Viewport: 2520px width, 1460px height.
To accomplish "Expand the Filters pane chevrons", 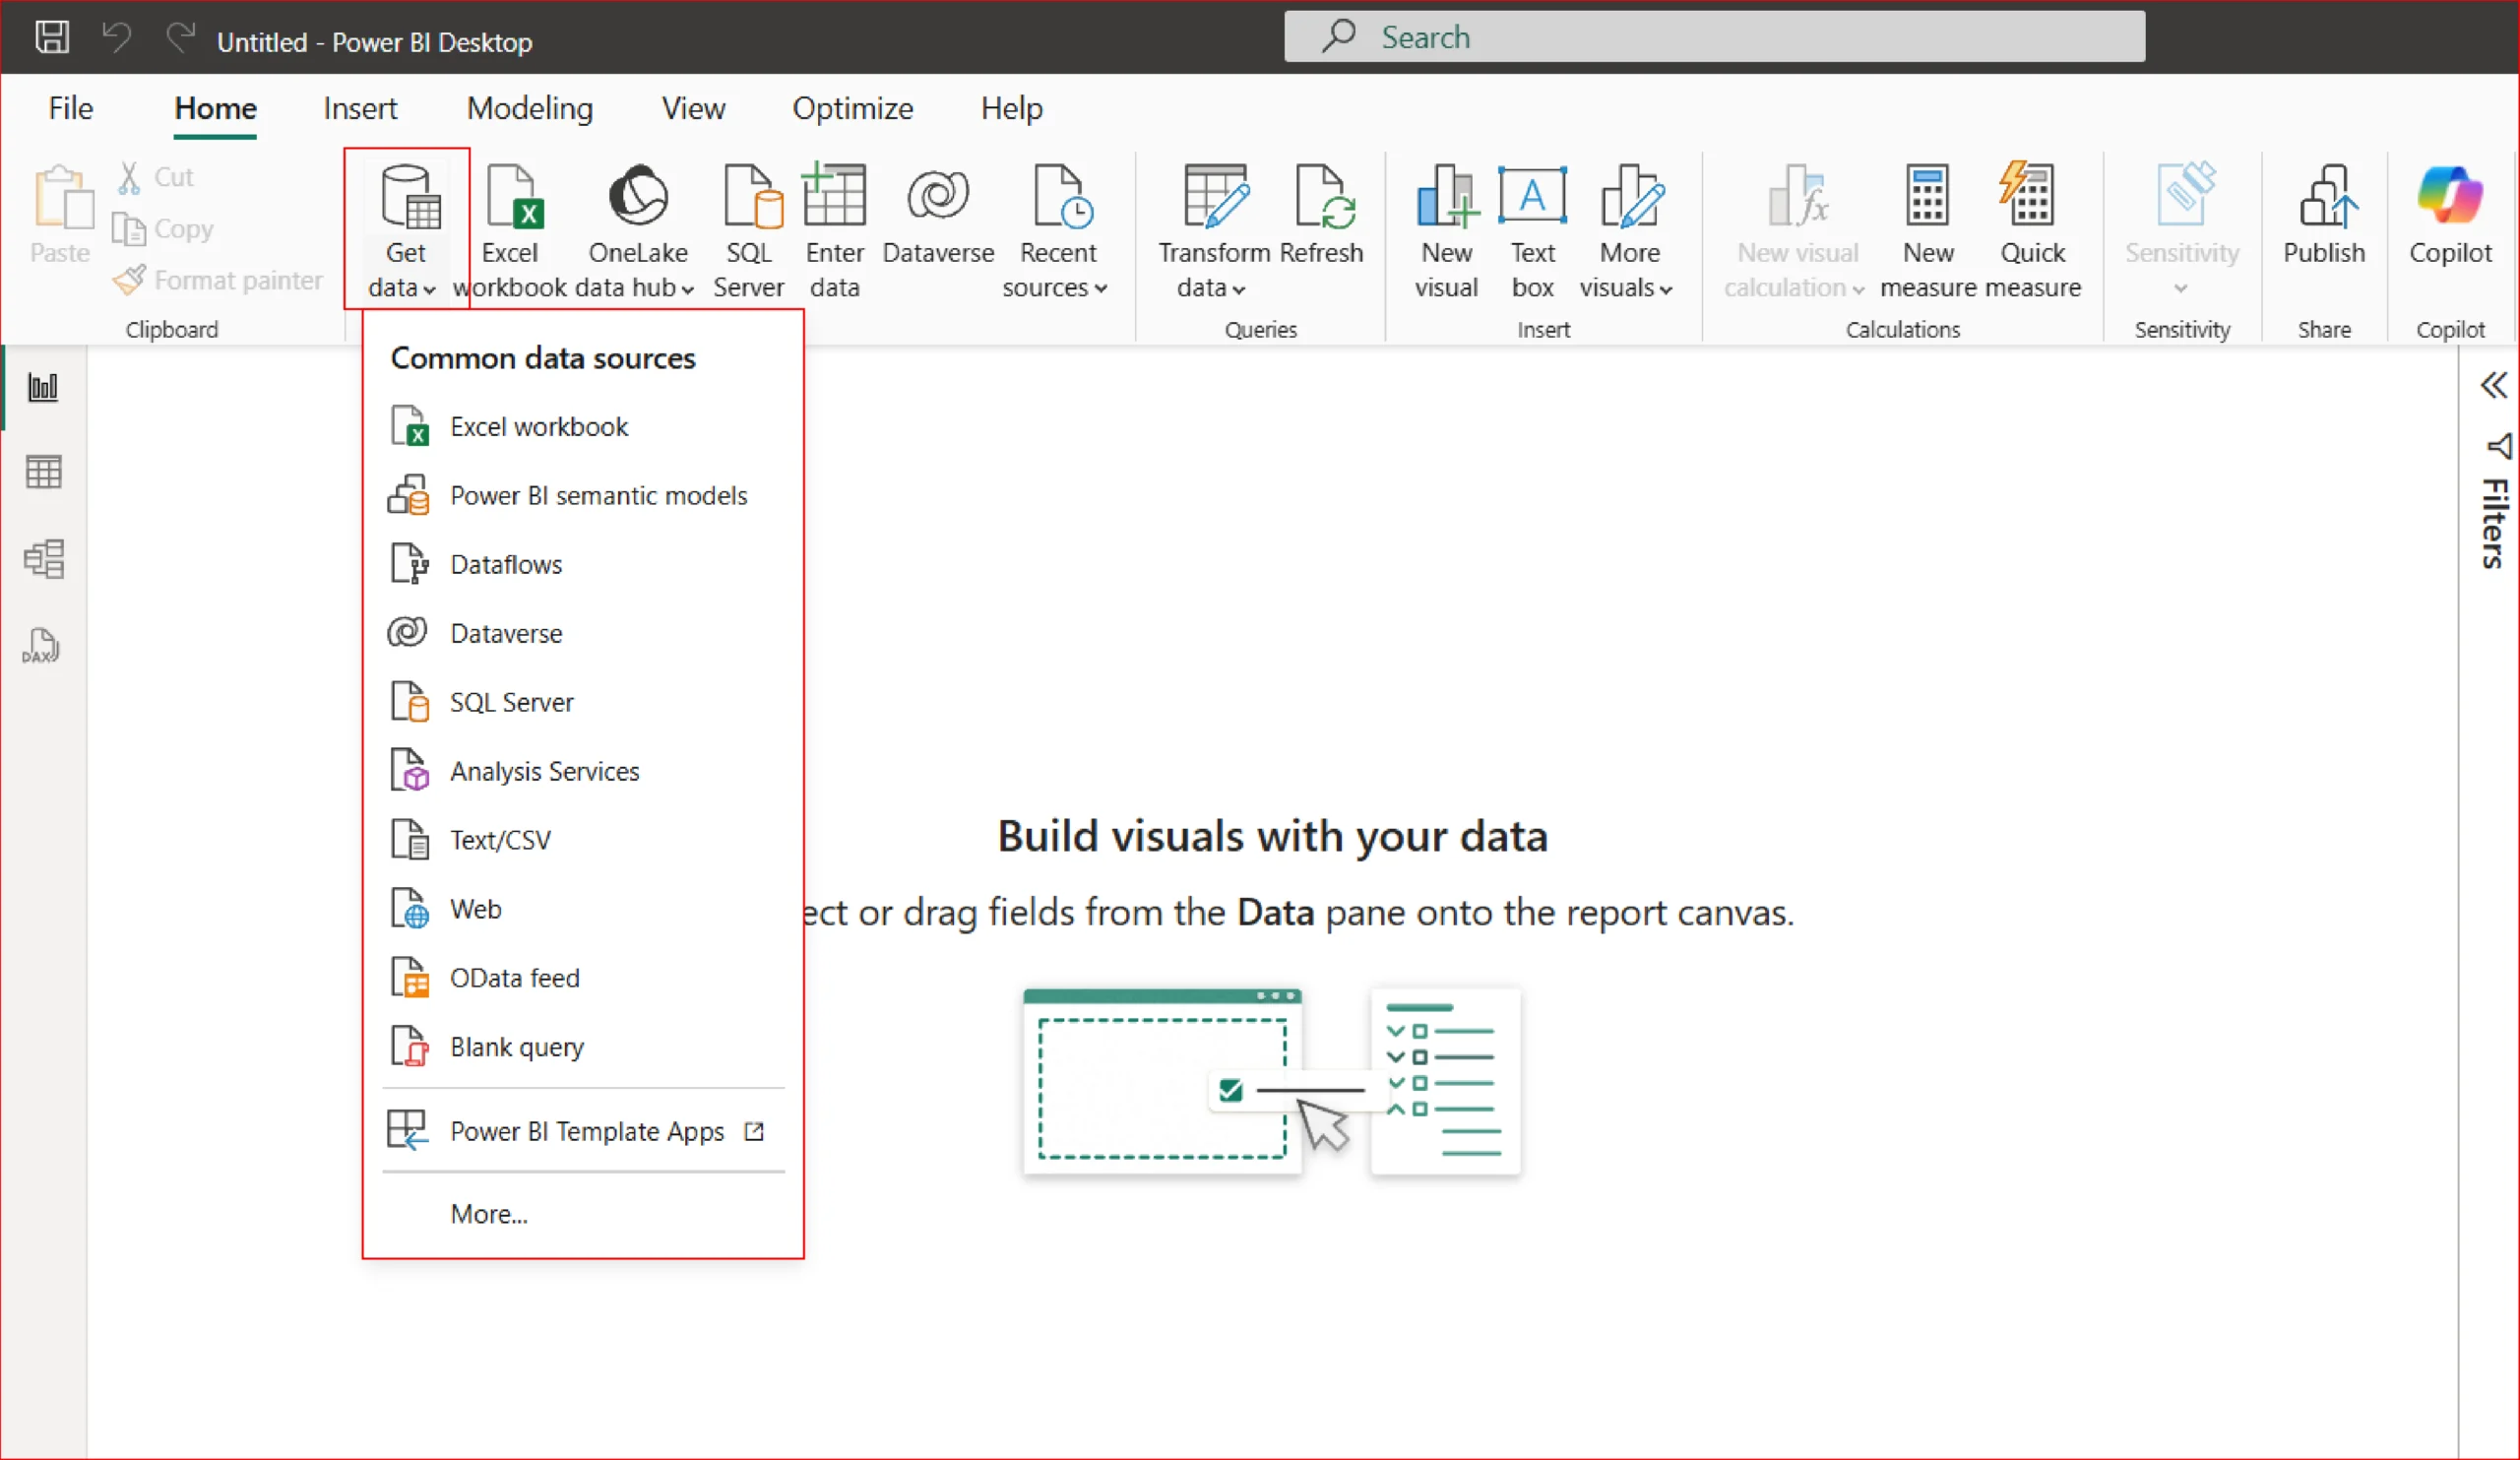I will point(2493,385).
